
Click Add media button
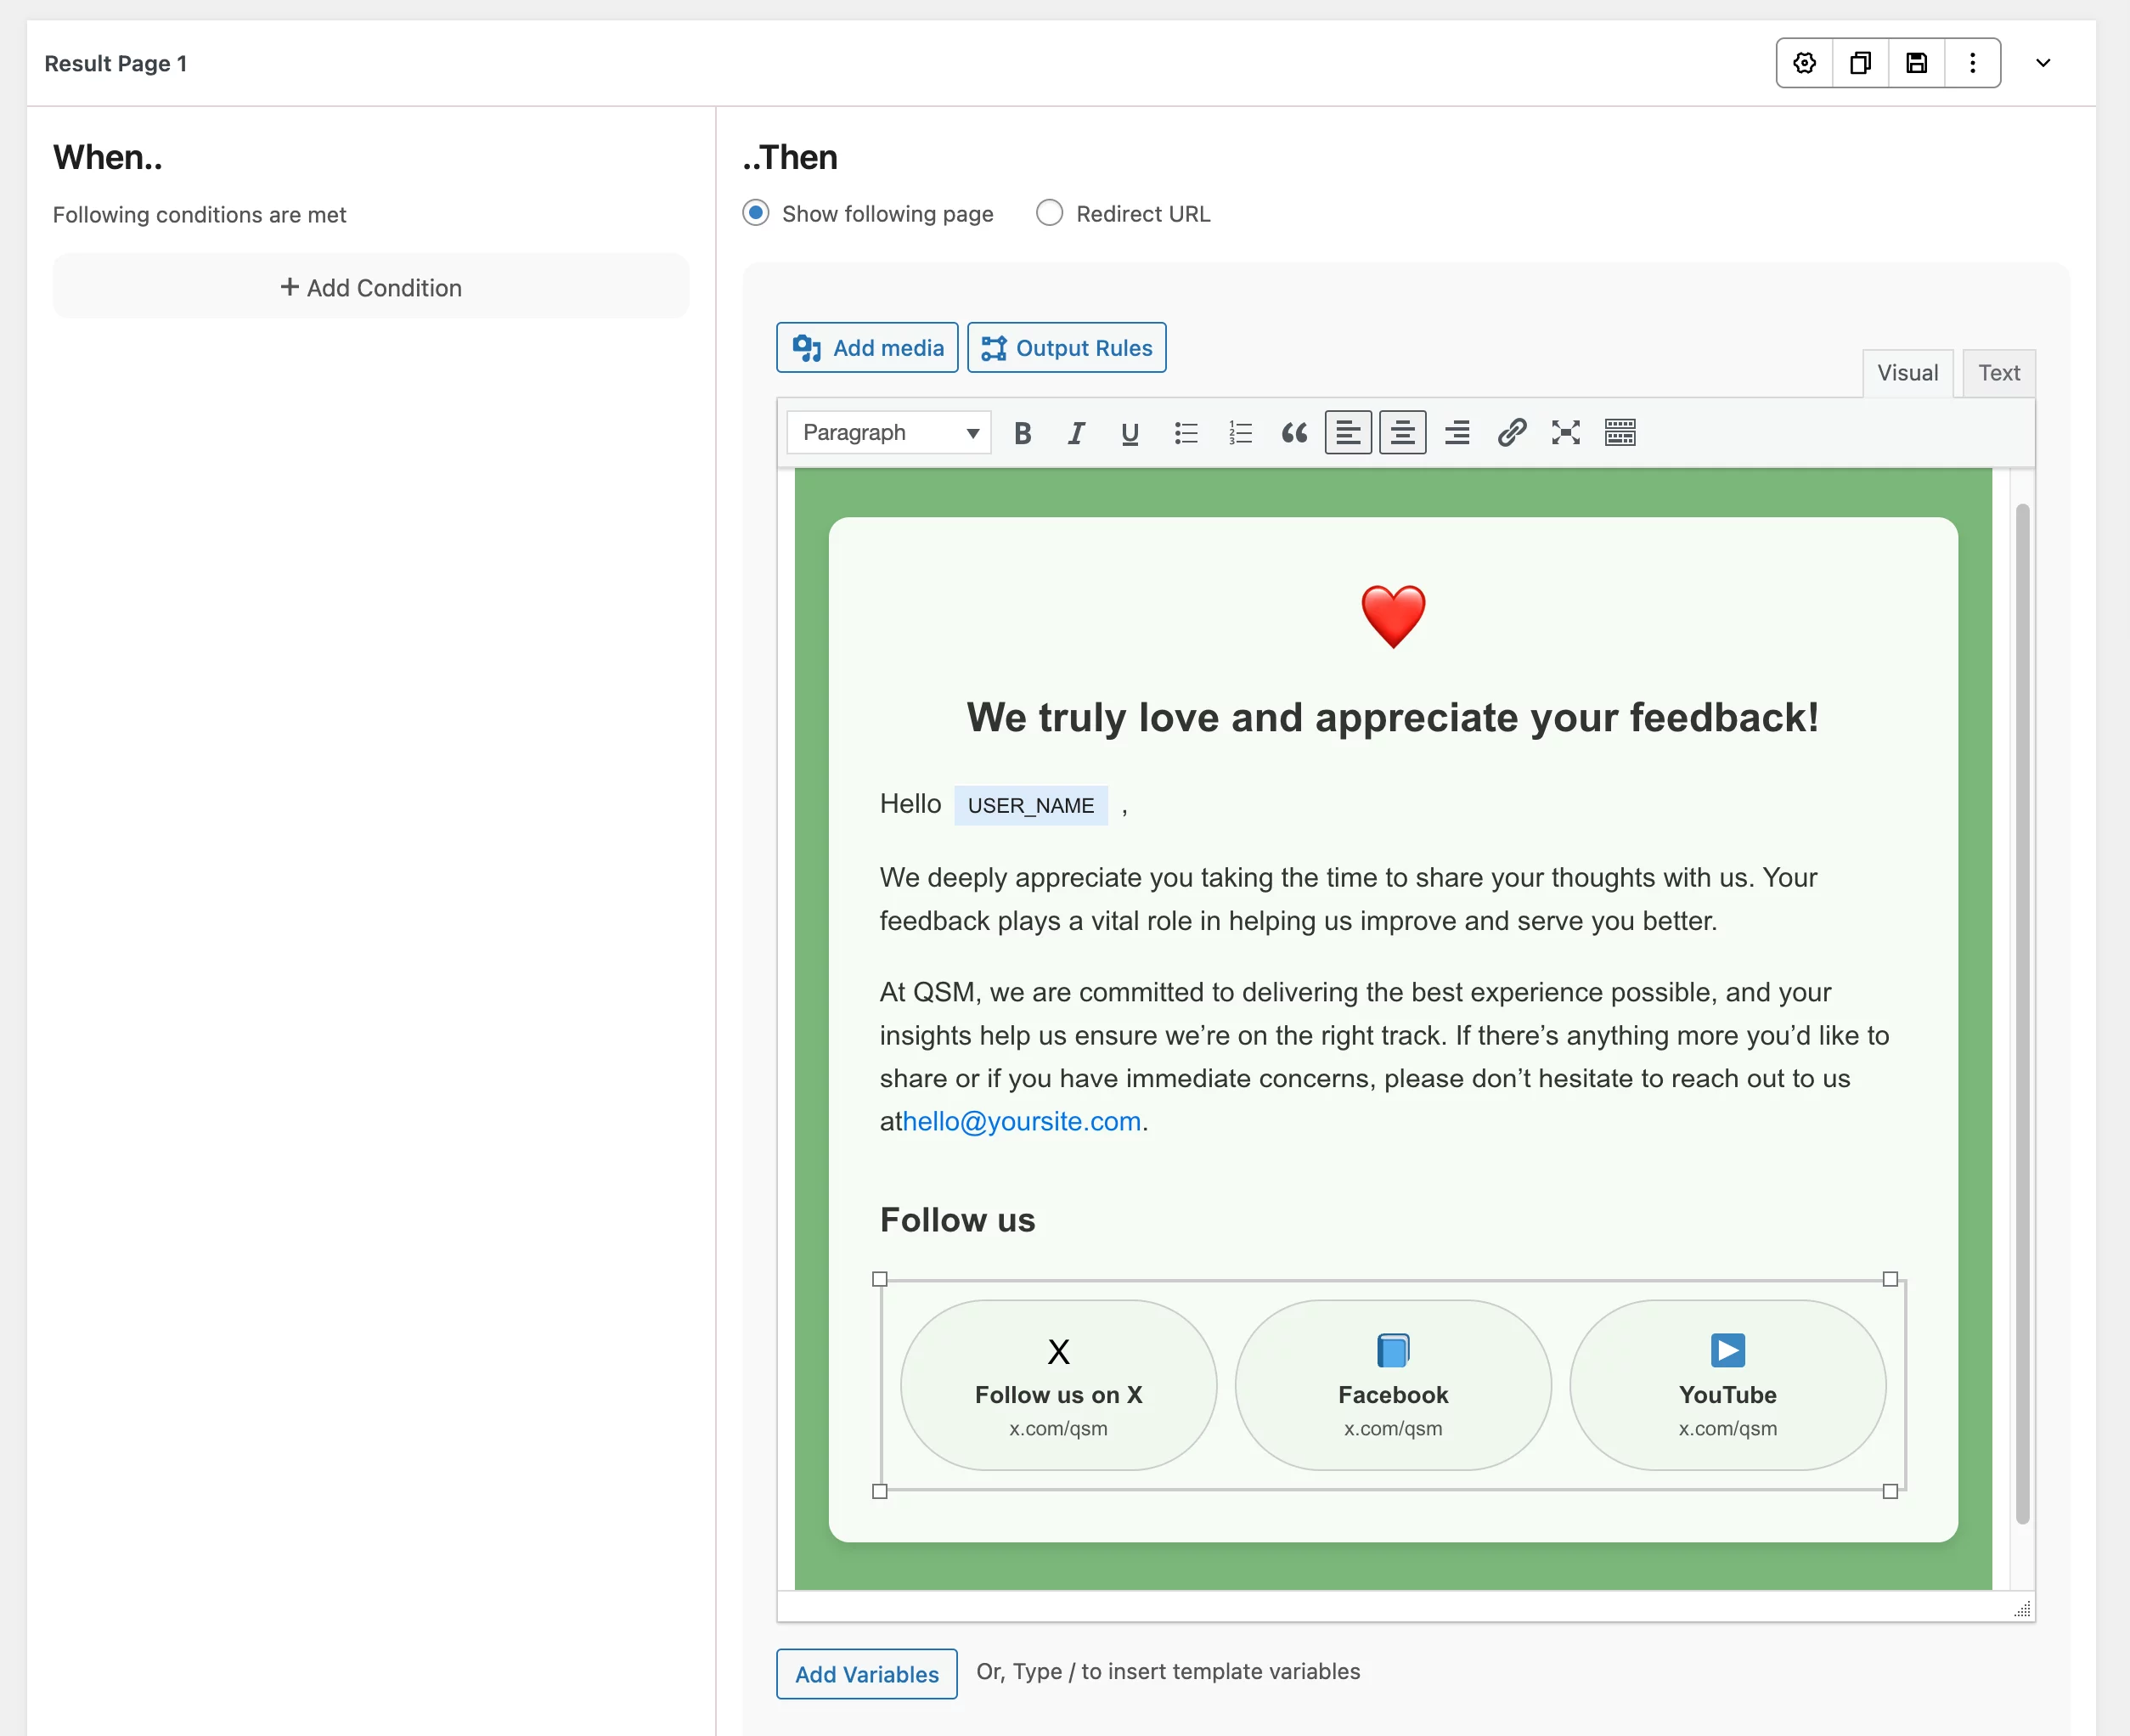(867, 347)
